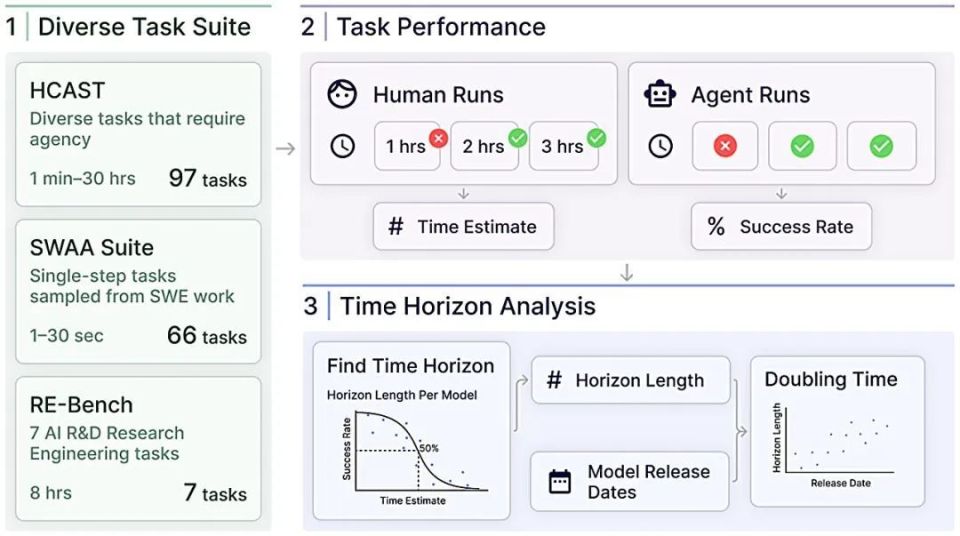The image size is (960, 536).
Task: Open the SWAA Suite card
Action: (x=138, y=291)
